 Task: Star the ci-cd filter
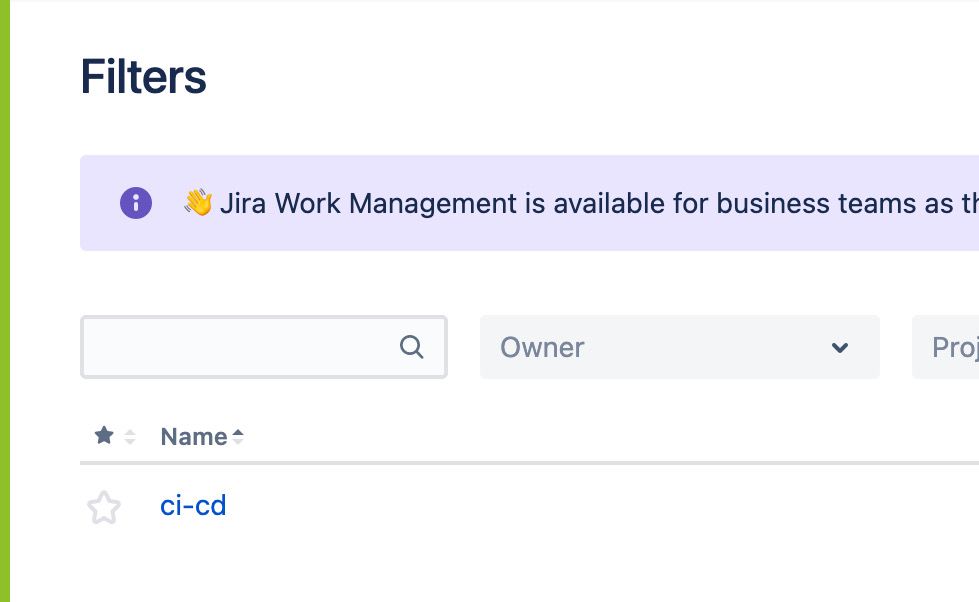(x=104, y=507)
